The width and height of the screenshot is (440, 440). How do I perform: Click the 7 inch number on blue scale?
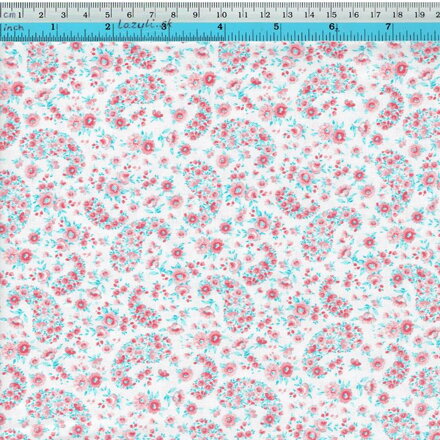pos(388,26)
